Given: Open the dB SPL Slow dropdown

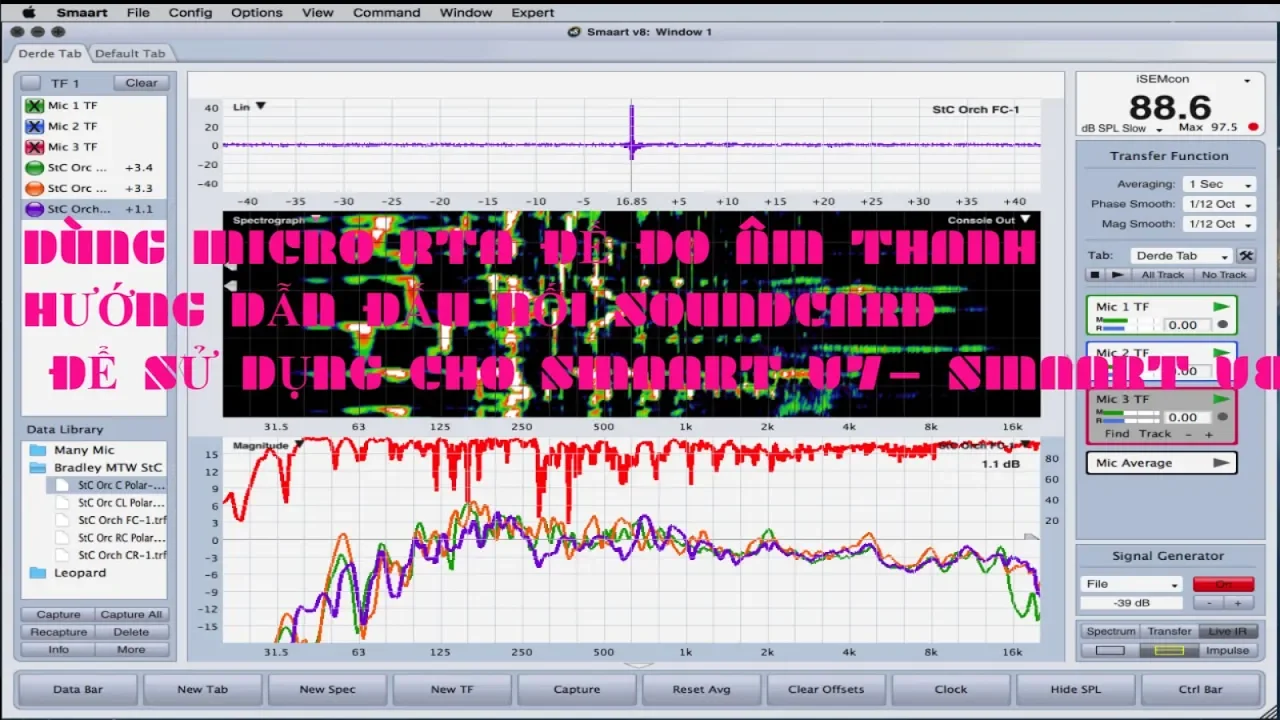Looking at the screenshot, I should [1118, 128].
